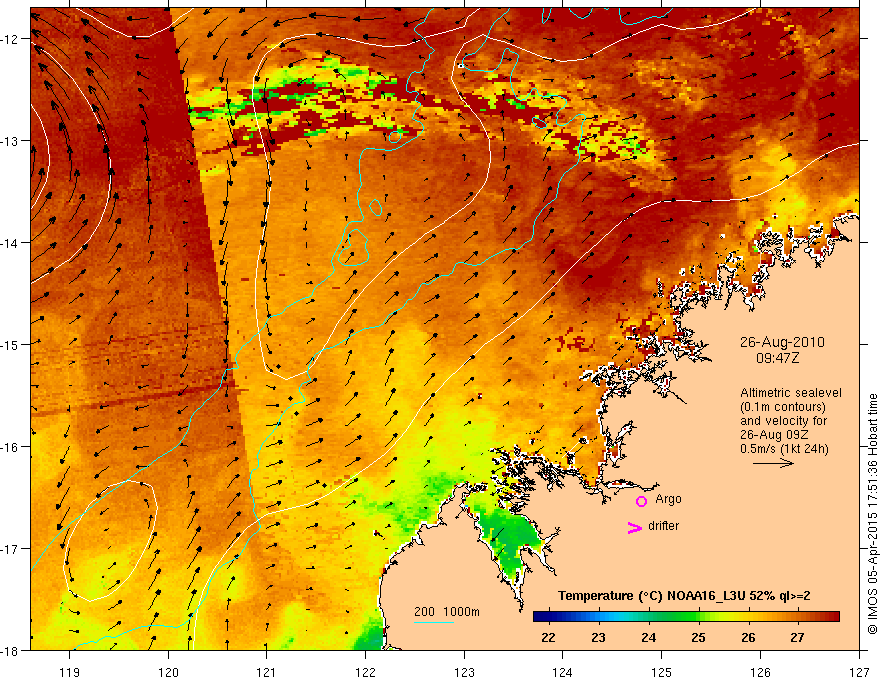
Task: Click the cyan 200 1000m isobath legend line
Action: pyautogui.click(x=434, y=622)
